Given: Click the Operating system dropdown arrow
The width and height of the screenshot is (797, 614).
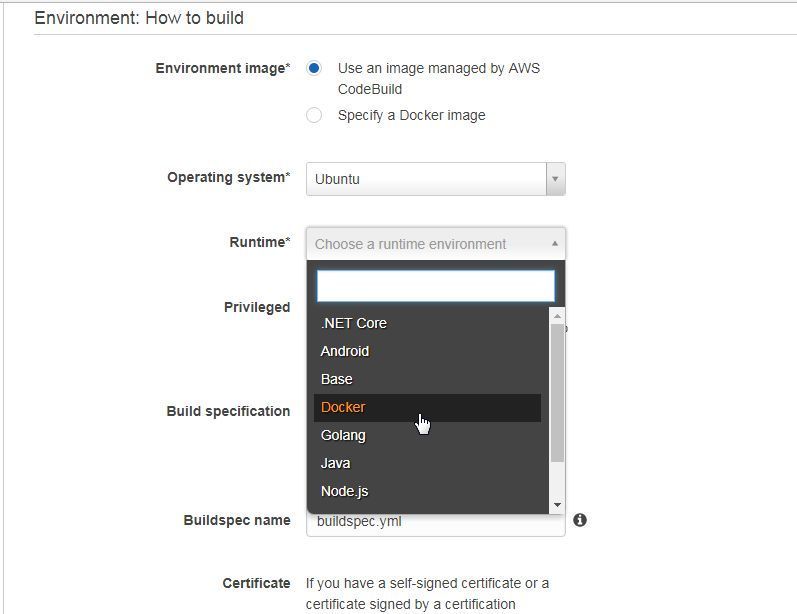Looking at the screenshot, I should [x=556, y=179].
